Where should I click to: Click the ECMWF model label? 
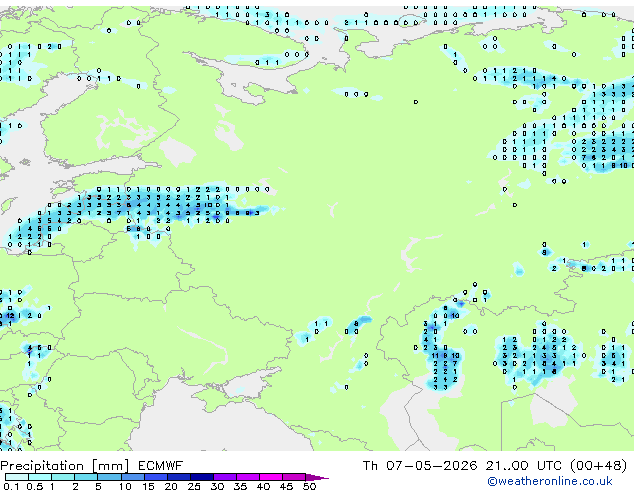(161, 466)
